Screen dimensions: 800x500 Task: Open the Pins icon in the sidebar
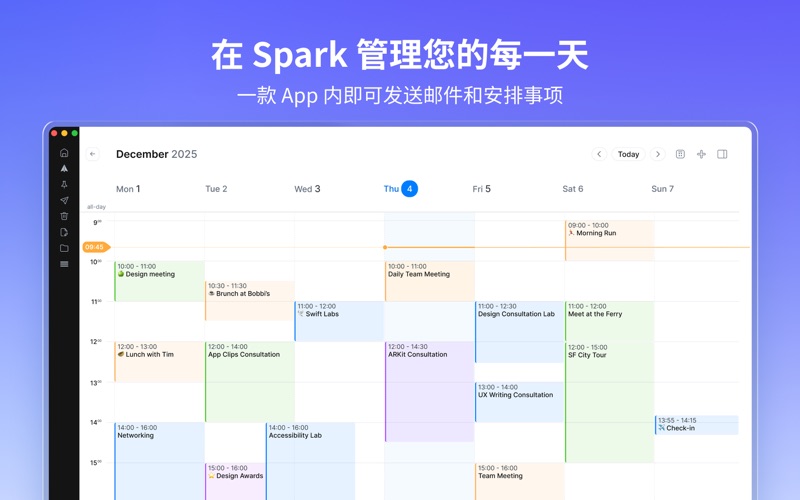[64, 184]
